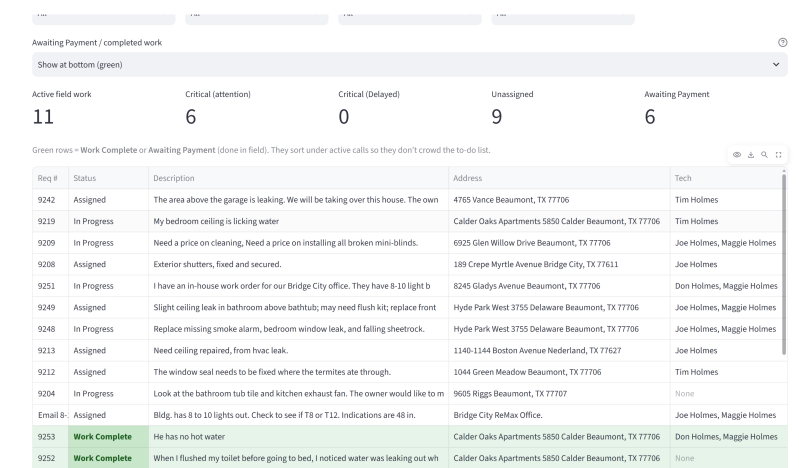The image size is (799, 468).
Task: Select request number 9219 cell
Action: point(50,221)
